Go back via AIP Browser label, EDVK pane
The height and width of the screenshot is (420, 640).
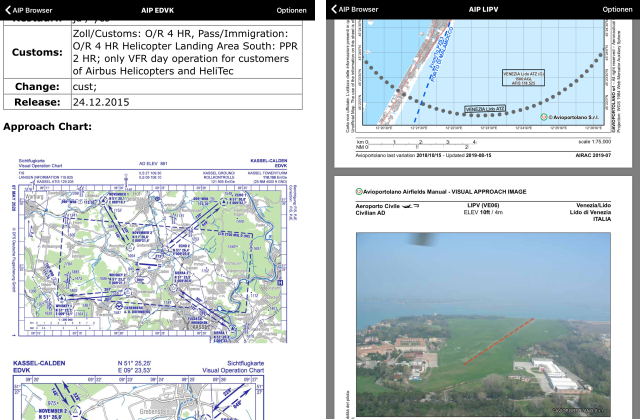[x=32, y=9]
